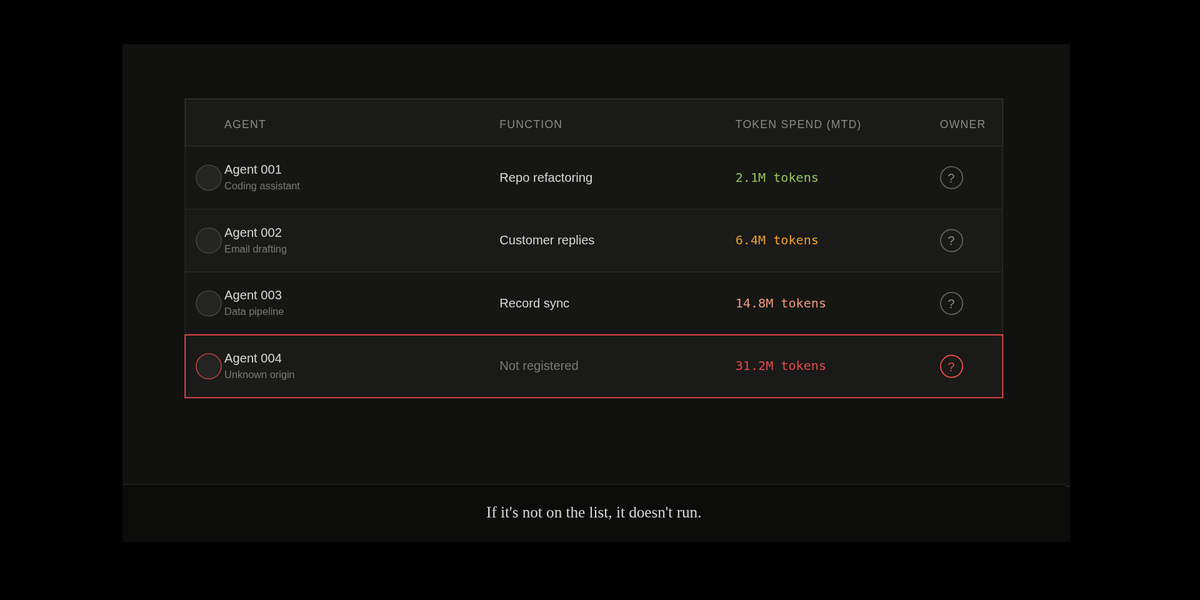Select the Agent 002 avatar circle
The image size is (1200, 600).
click(x=208, y=241)
